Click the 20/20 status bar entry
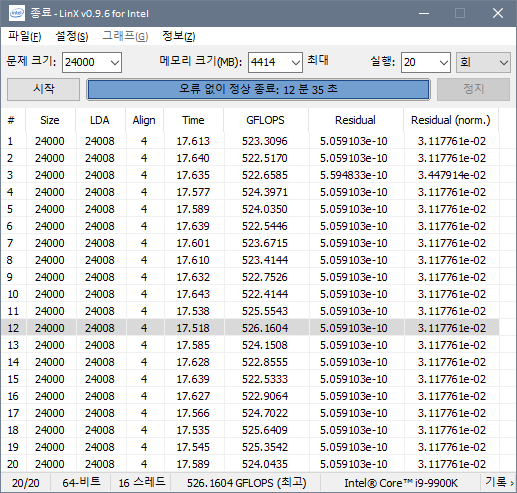The height and width of the screenshot is (493, 517). click(x=26, y=483)
